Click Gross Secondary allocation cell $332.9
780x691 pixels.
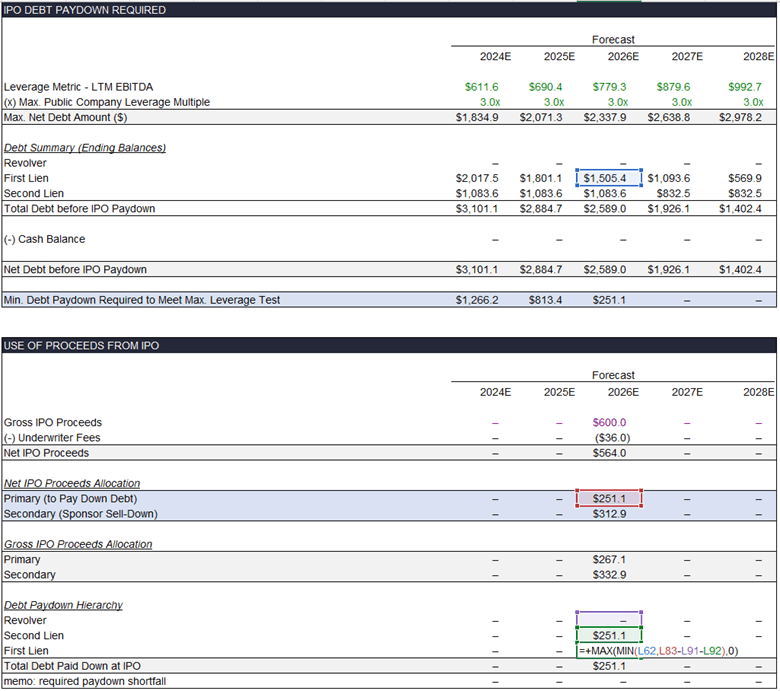coord(609,575)
